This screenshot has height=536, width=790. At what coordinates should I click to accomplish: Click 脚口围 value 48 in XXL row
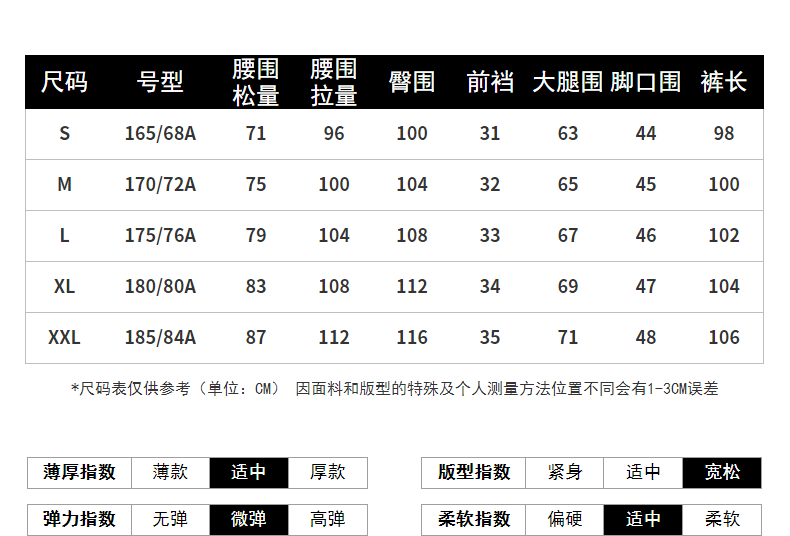click(646, 337)
